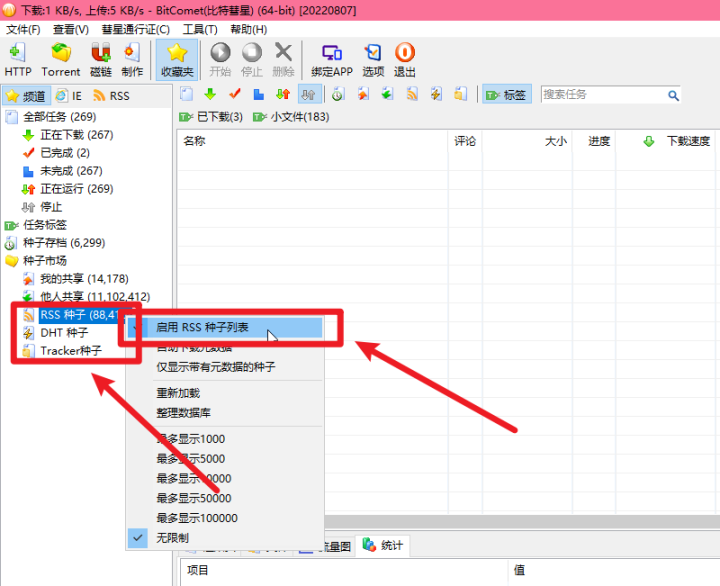Toggle the stopped tasks gray arrows filter
Image resolution: width=720 pixels, height=586 pixels.
point(308,94)
